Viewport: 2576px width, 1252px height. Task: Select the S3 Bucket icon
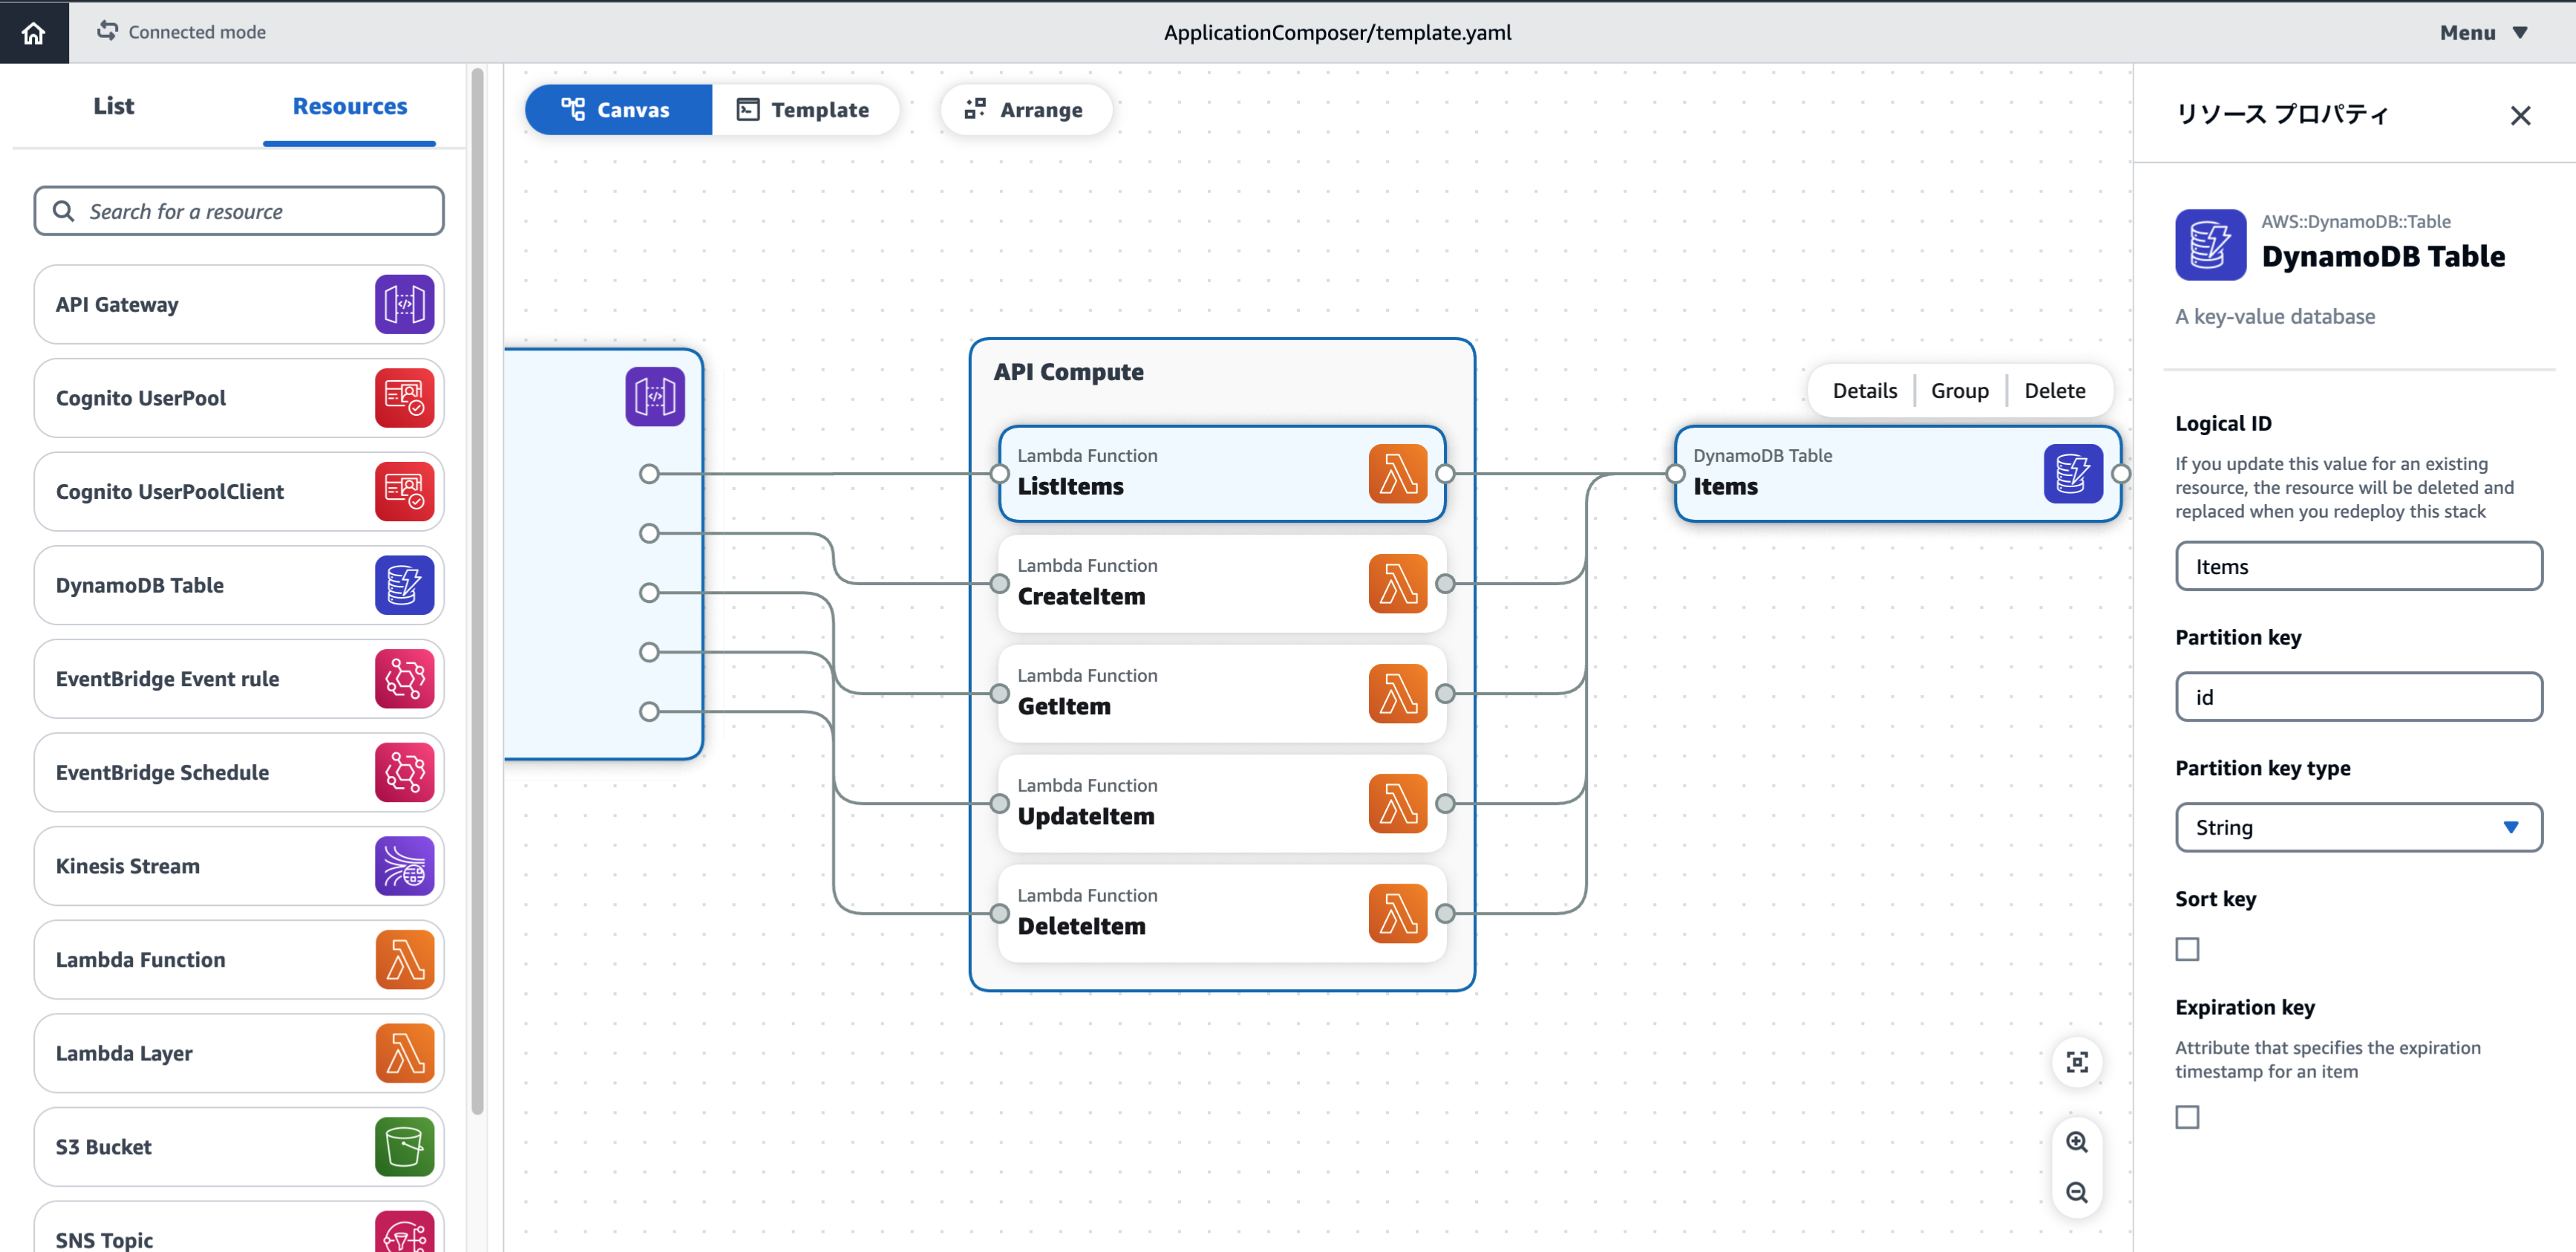pyautogui.click(x=404, y=1147)
